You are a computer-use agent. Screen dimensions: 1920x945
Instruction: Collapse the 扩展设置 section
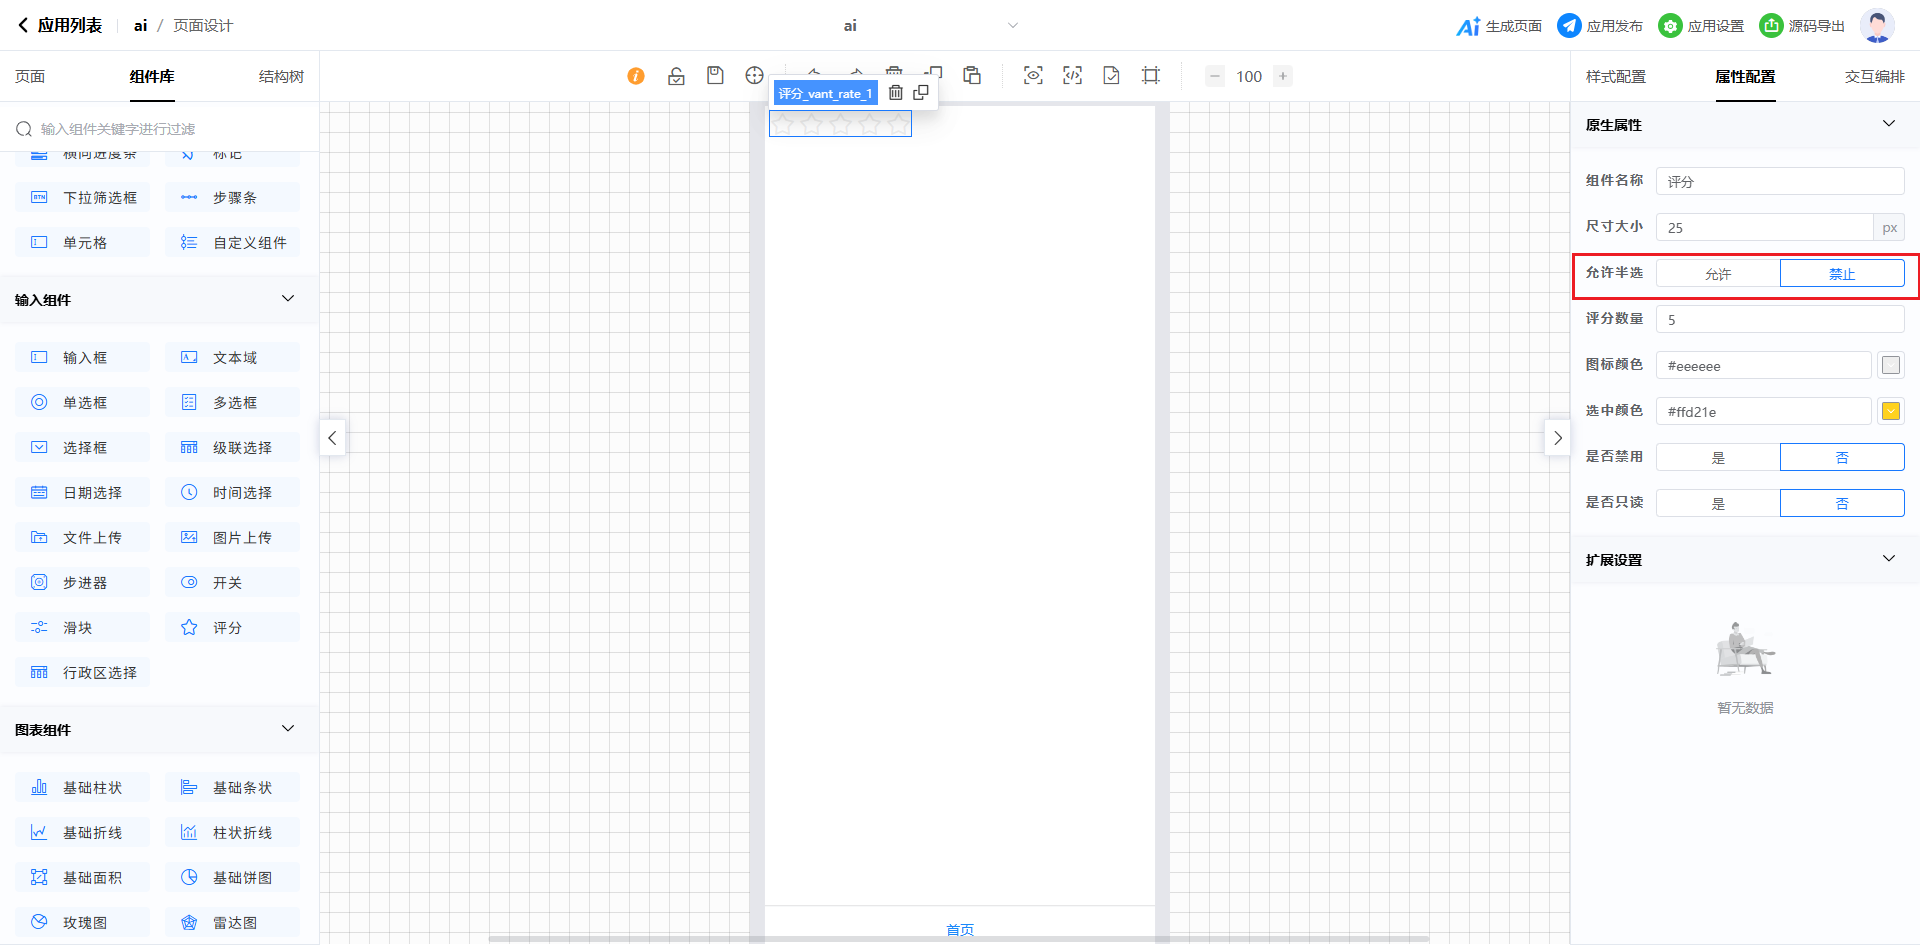[1889, 559]
